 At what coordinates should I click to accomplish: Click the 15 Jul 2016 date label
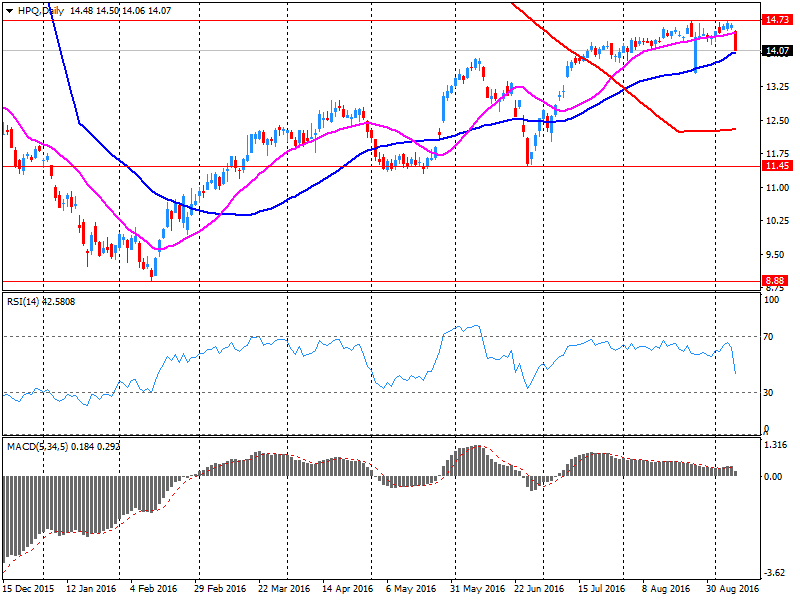602,588
